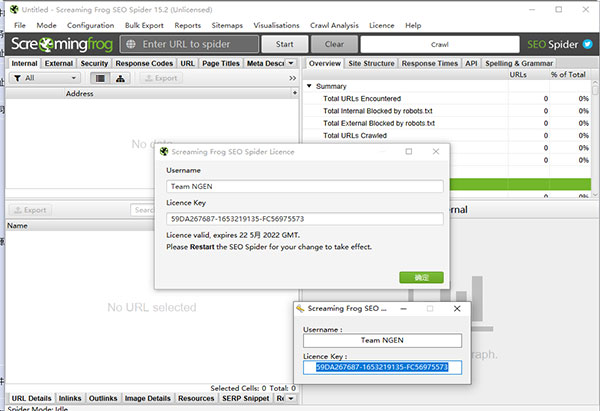Switch to the Site Structure tab

point(371,63)
